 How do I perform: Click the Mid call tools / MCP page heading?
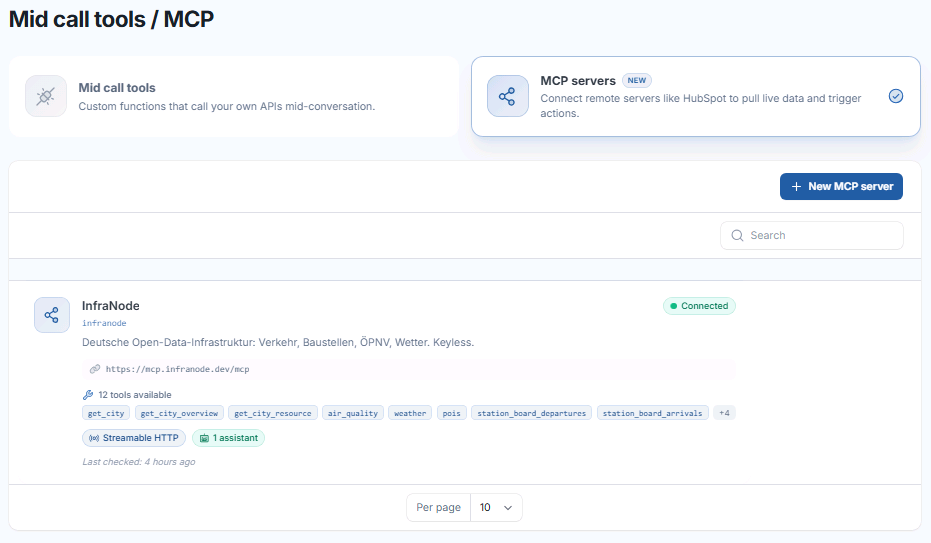pos(111,19)
